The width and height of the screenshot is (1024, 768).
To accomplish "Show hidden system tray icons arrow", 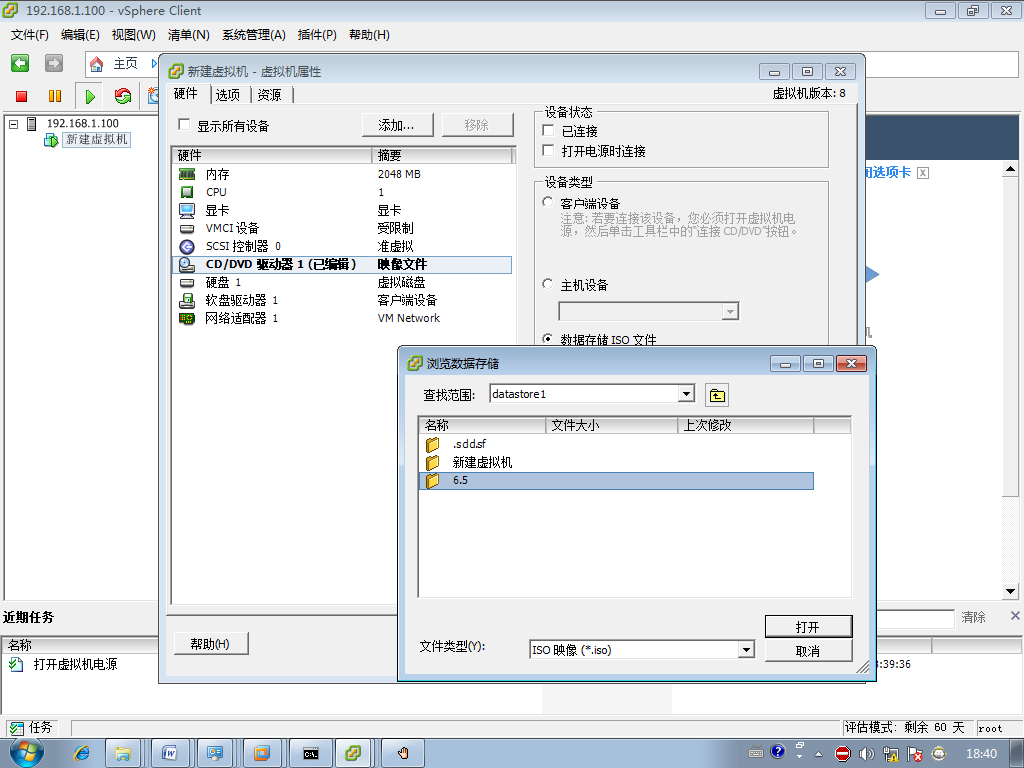I will point(818,754).
